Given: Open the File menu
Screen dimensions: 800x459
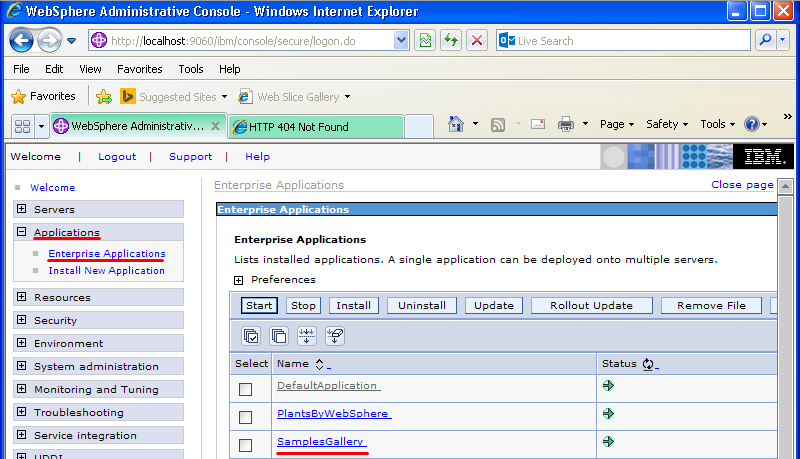Looking at the screenshot, I should tap(21, 69).
